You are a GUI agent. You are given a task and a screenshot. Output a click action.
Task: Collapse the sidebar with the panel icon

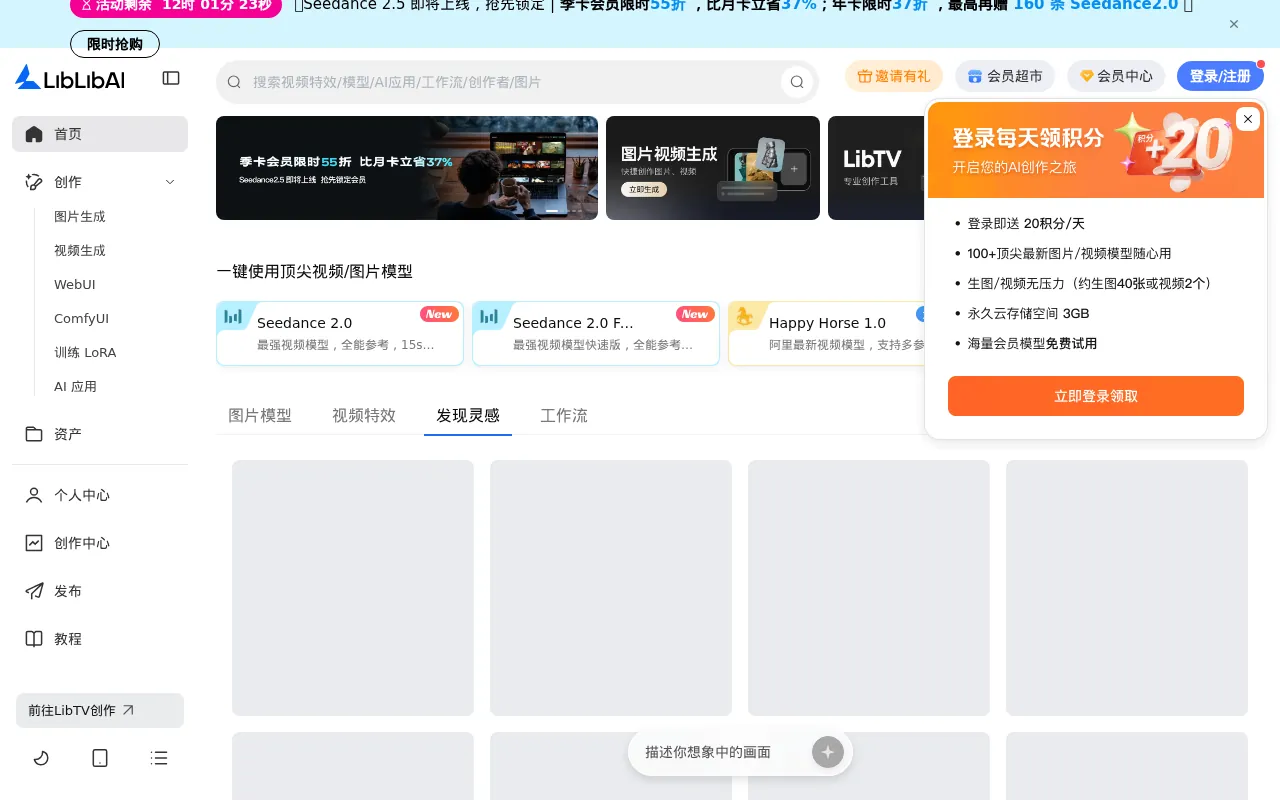point(171,78)
